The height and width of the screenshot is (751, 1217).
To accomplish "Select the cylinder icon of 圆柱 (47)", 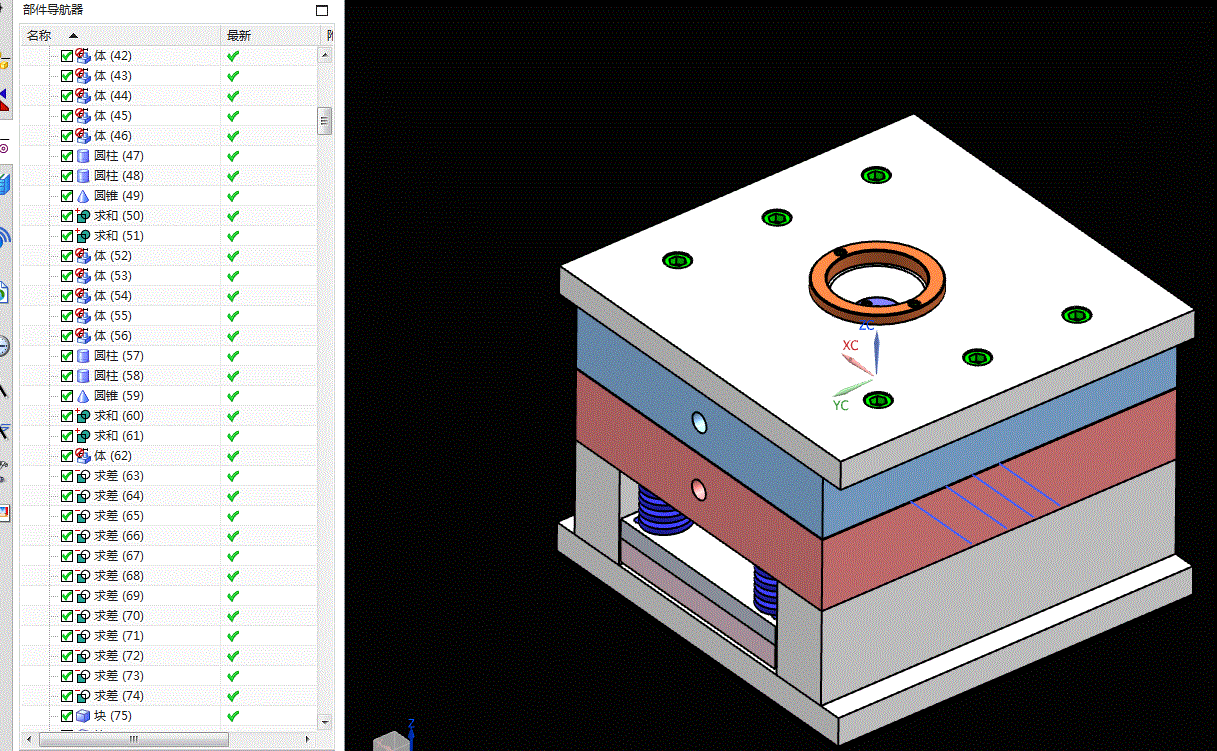I will pyautogui.click(x=83, y=156).
